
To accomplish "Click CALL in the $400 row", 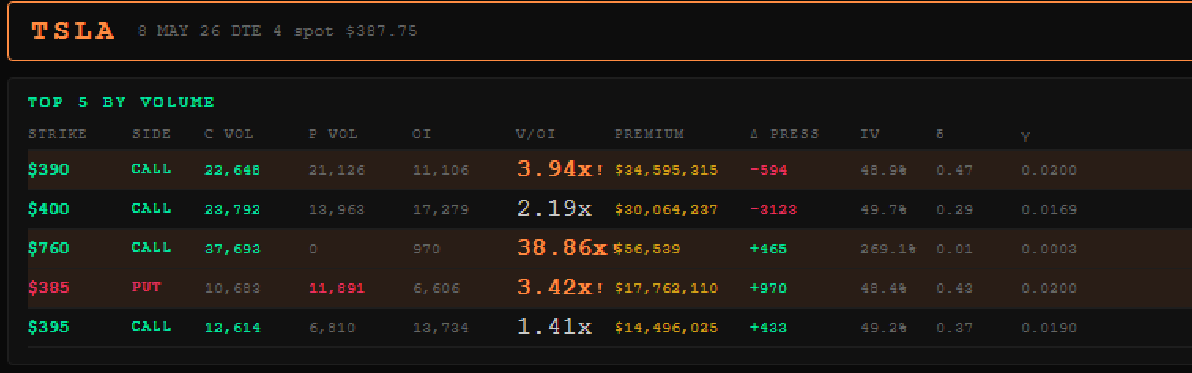I will point(151,208).
